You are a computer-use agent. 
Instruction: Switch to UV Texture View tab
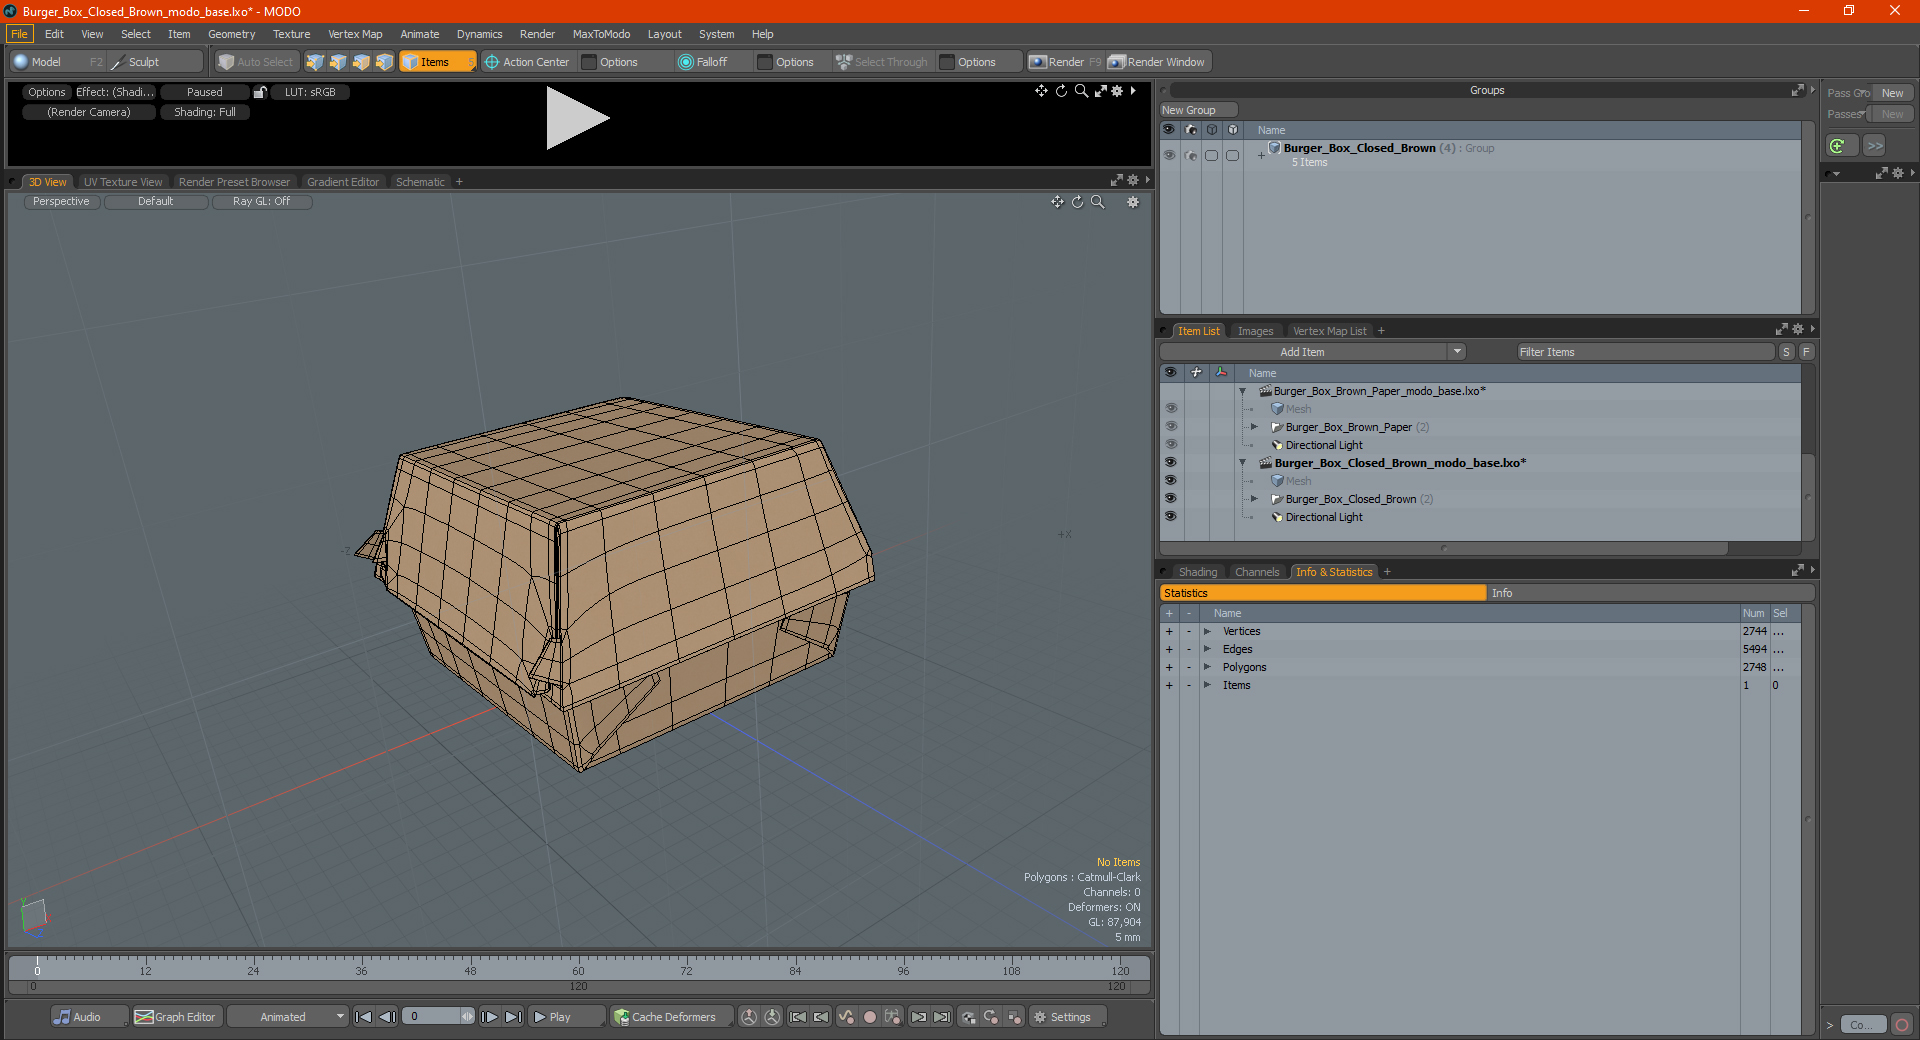click(122, 182)
